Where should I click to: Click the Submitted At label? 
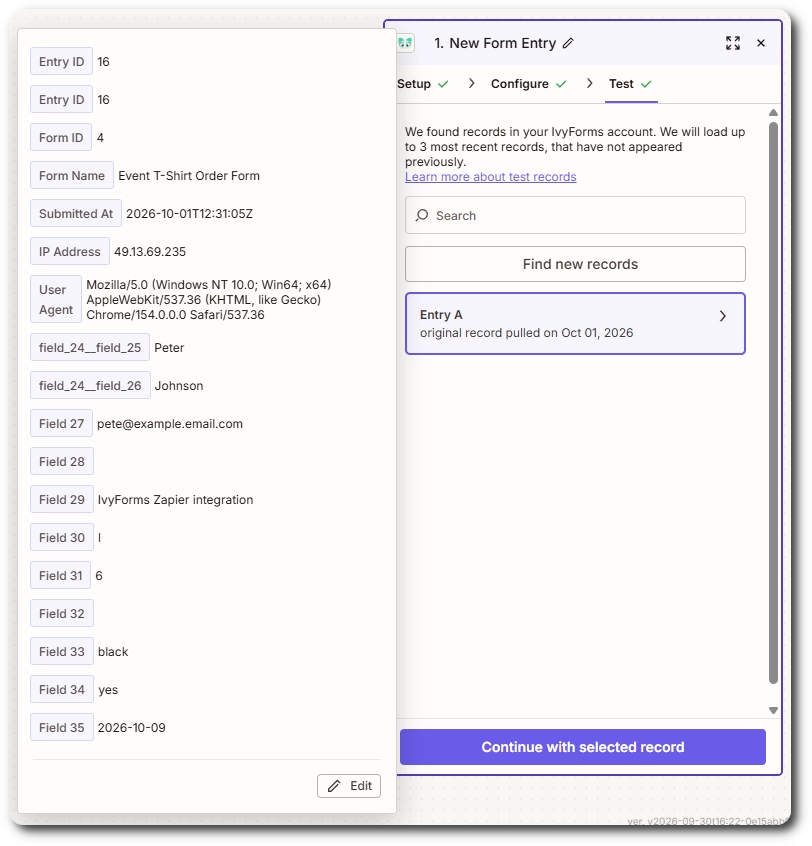pos(76,214)
